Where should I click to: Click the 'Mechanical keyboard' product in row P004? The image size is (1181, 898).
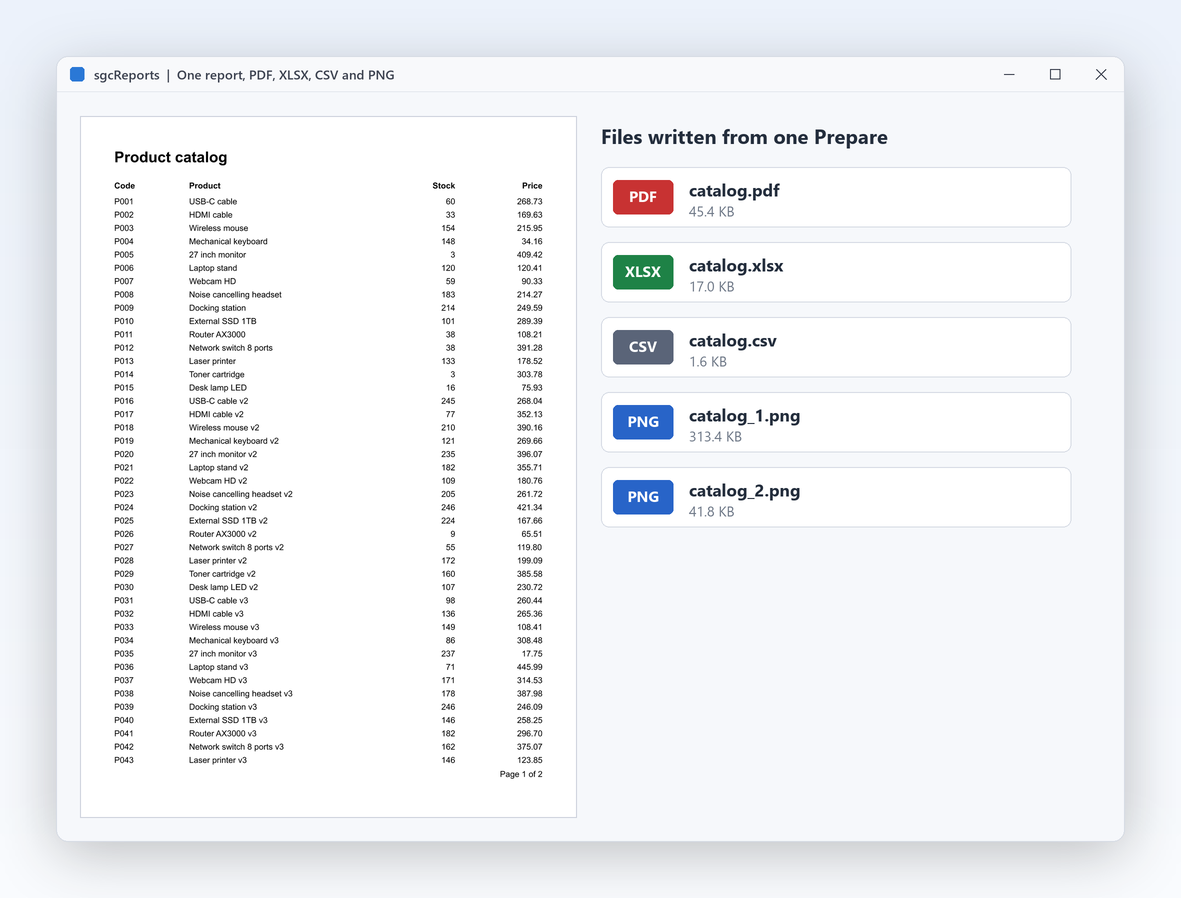click(228, 242)
